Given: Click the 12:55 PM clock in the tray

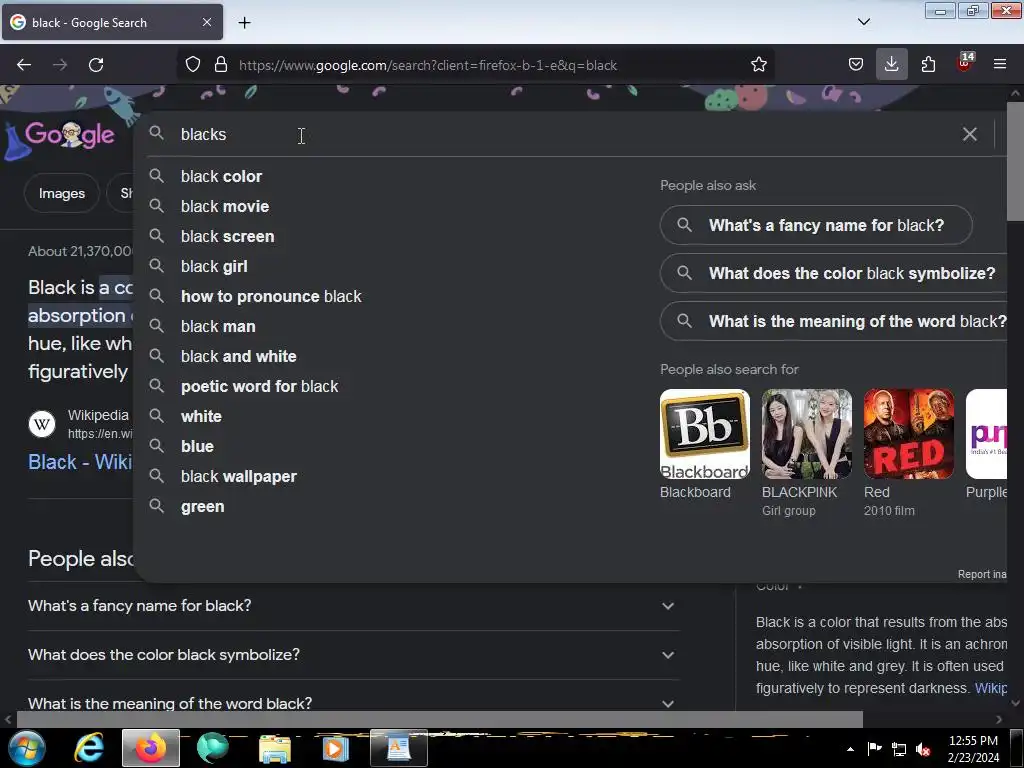Looking at the screenshot, I should 973,741.
